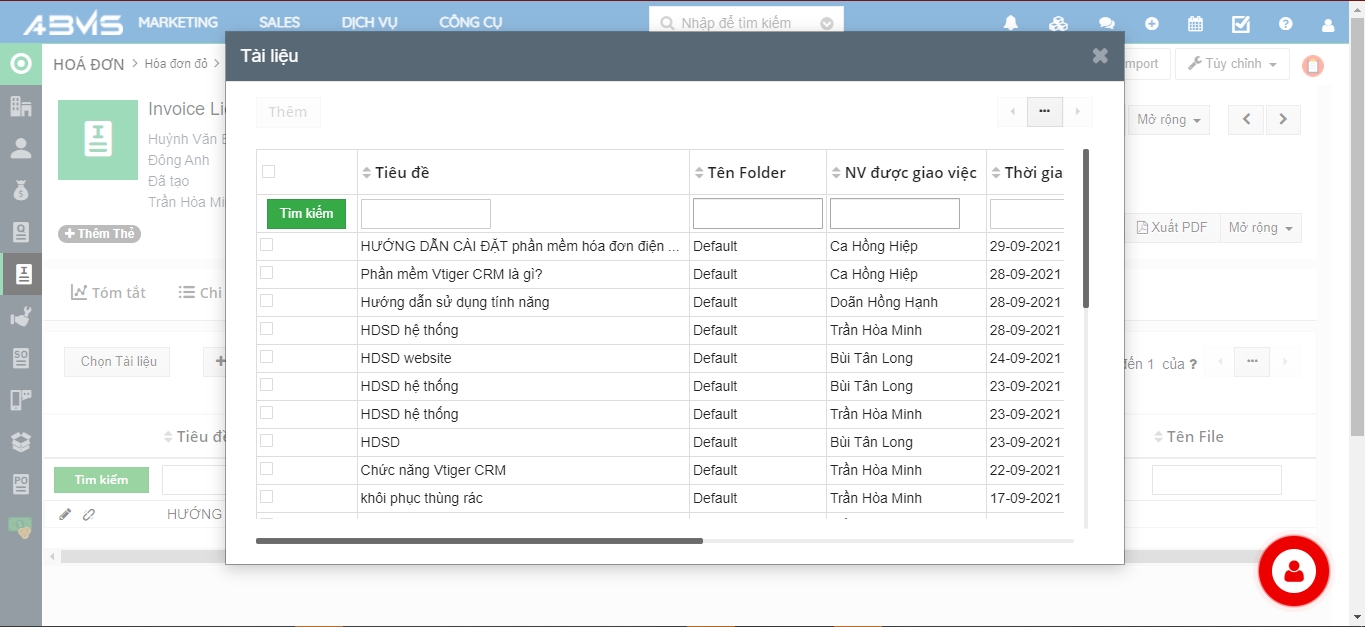
Task: Open the chat messages icon
Action: pos(1106,24)
